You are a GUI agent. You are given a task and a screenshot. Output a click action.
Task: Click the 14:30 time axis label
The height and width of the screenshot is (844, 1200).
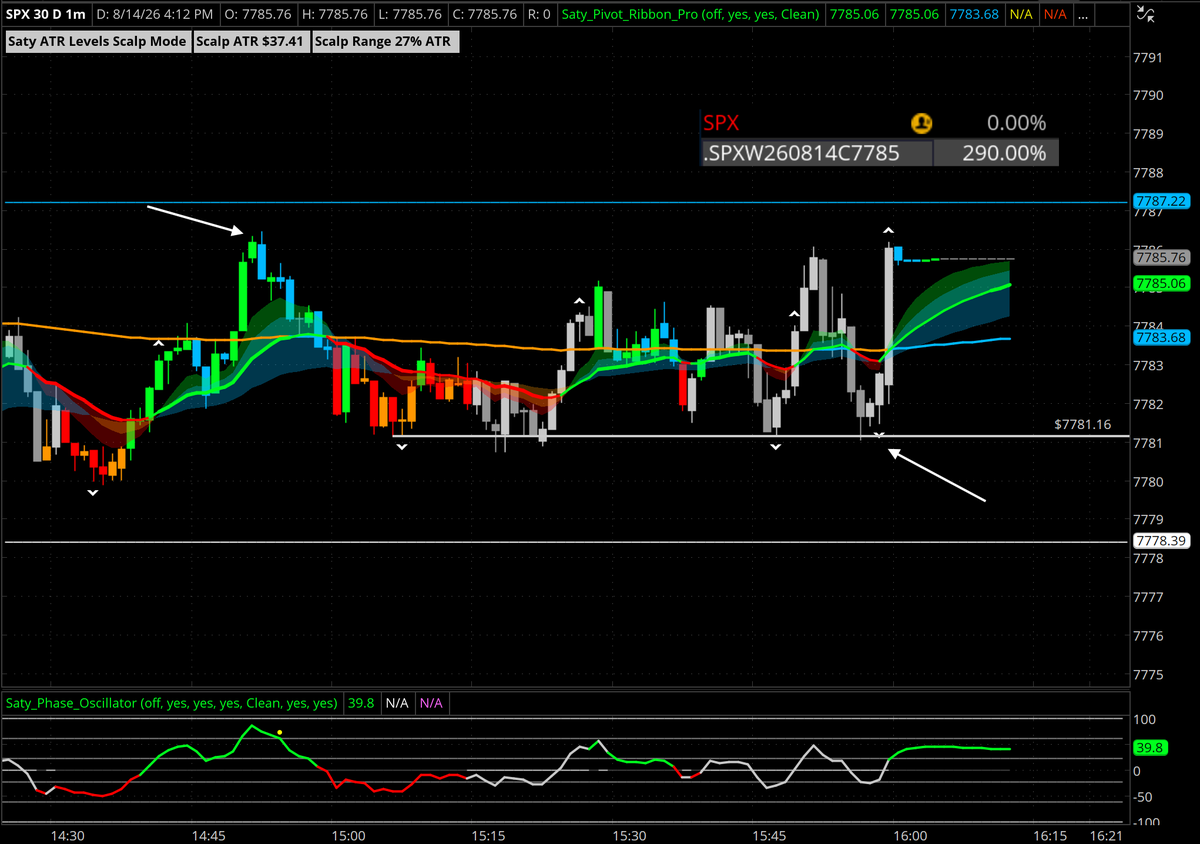pos(67,836)
